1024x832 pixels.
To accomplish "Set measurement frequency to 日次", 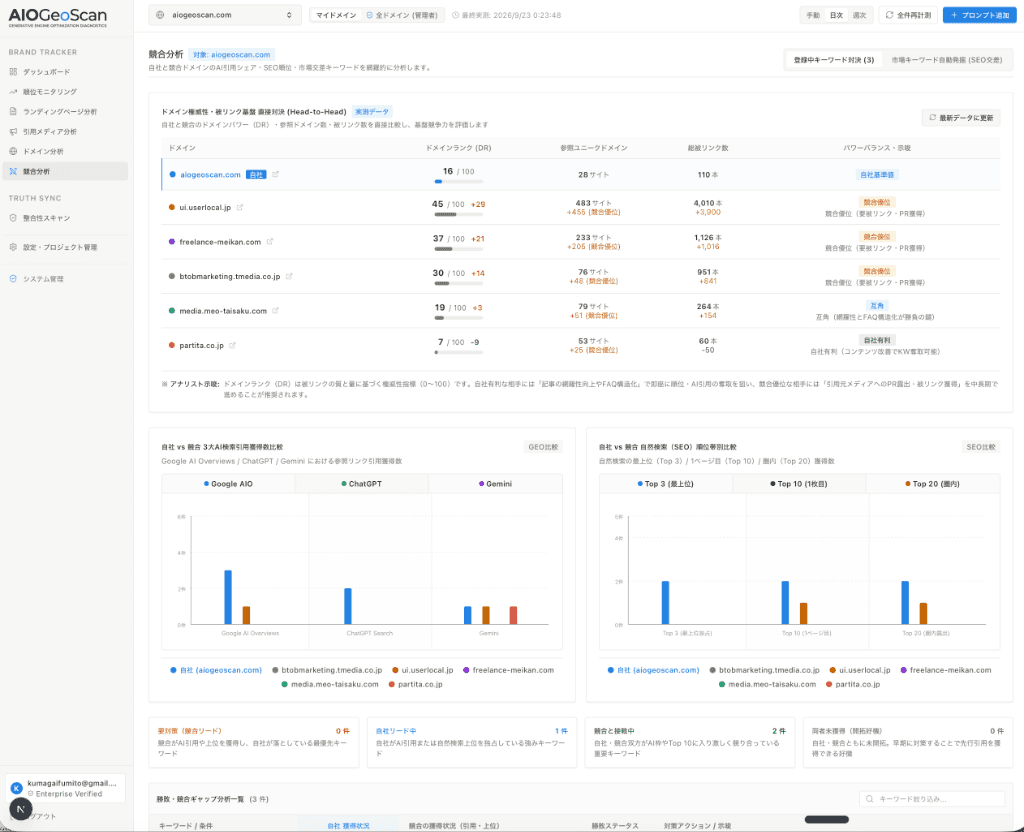I will pos(836,15).
